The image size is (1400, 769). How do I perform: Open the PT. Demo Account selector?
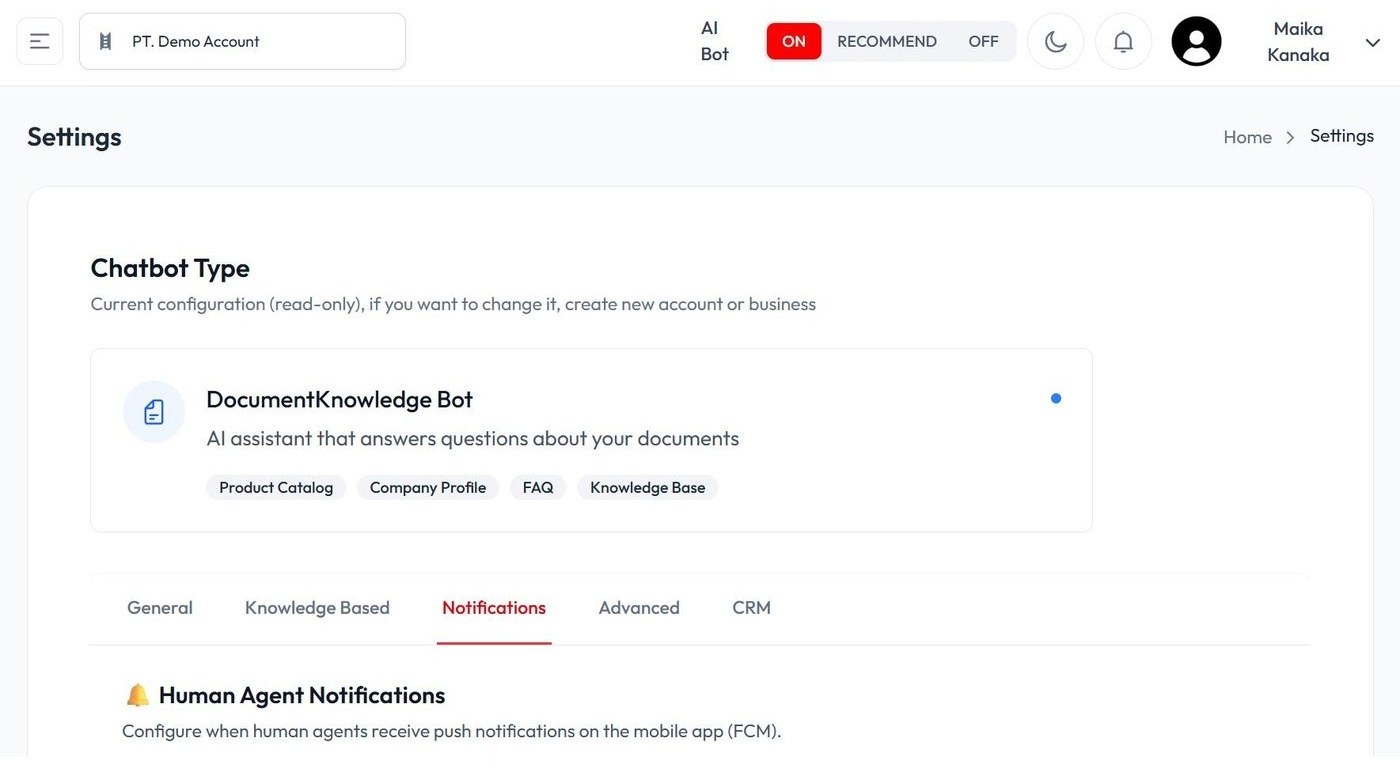pos(242,41)
